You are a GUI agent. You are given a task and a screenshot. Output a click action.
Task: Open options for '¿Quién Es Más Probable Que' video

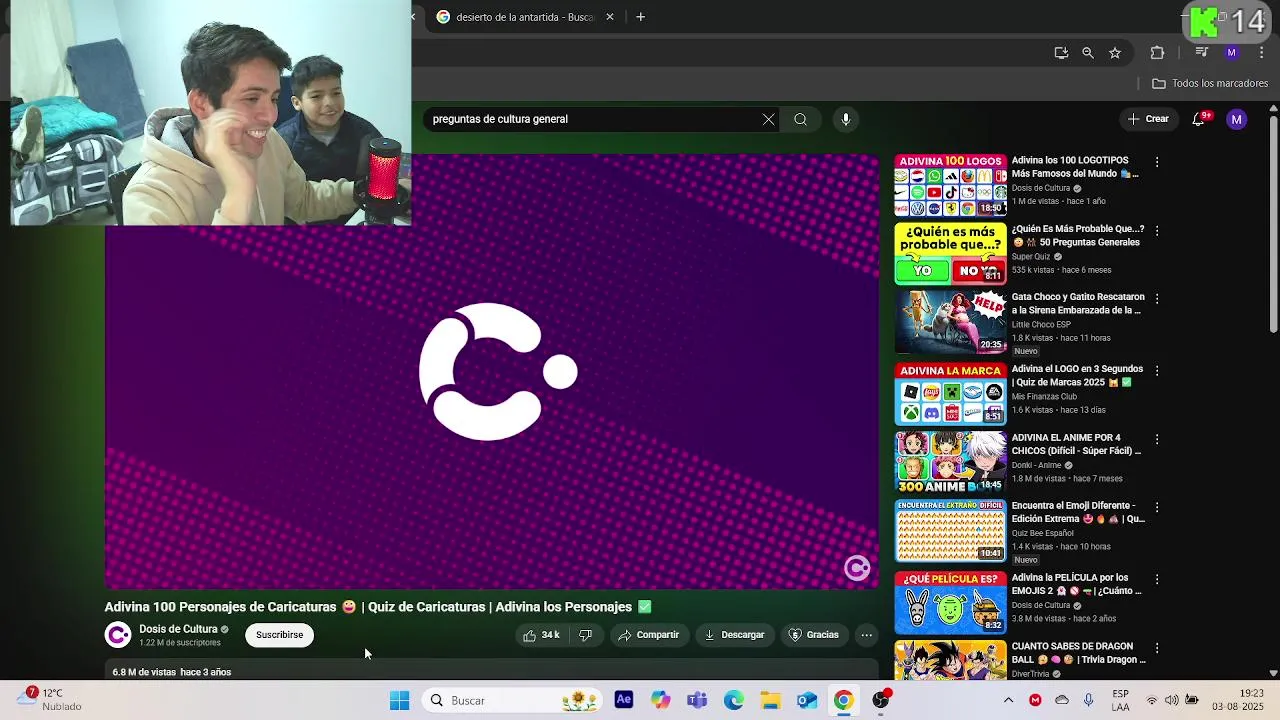(1157, 230)
